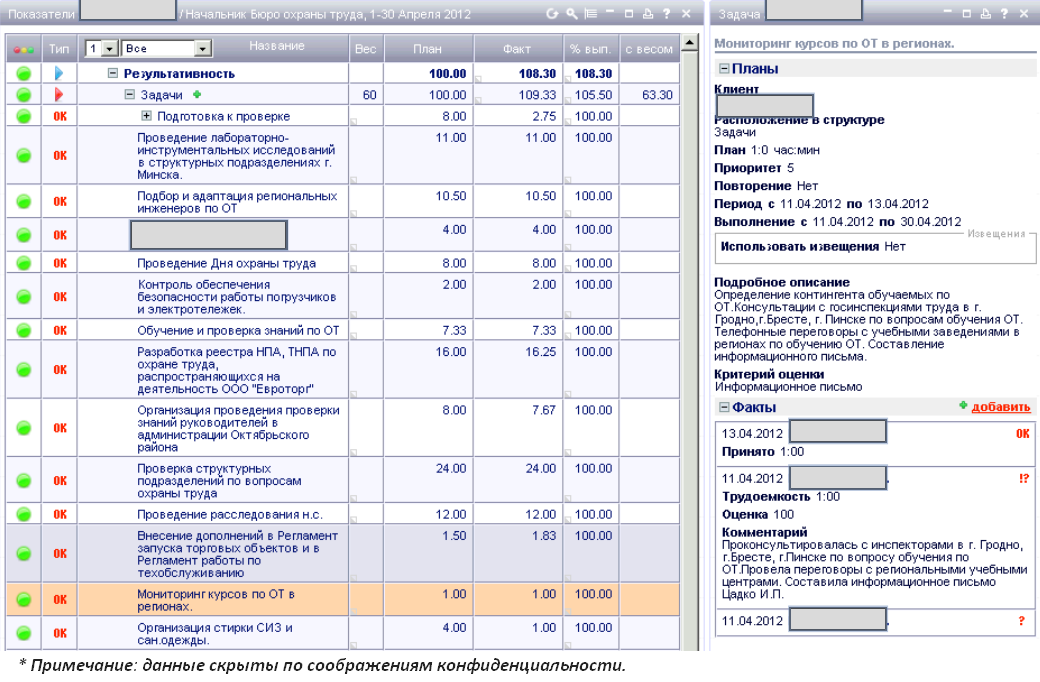Select Проведение Дня охраны труда task
The height and width of the screenshot is (682, 1040).
pyautogui.click(x=226, y=263)
